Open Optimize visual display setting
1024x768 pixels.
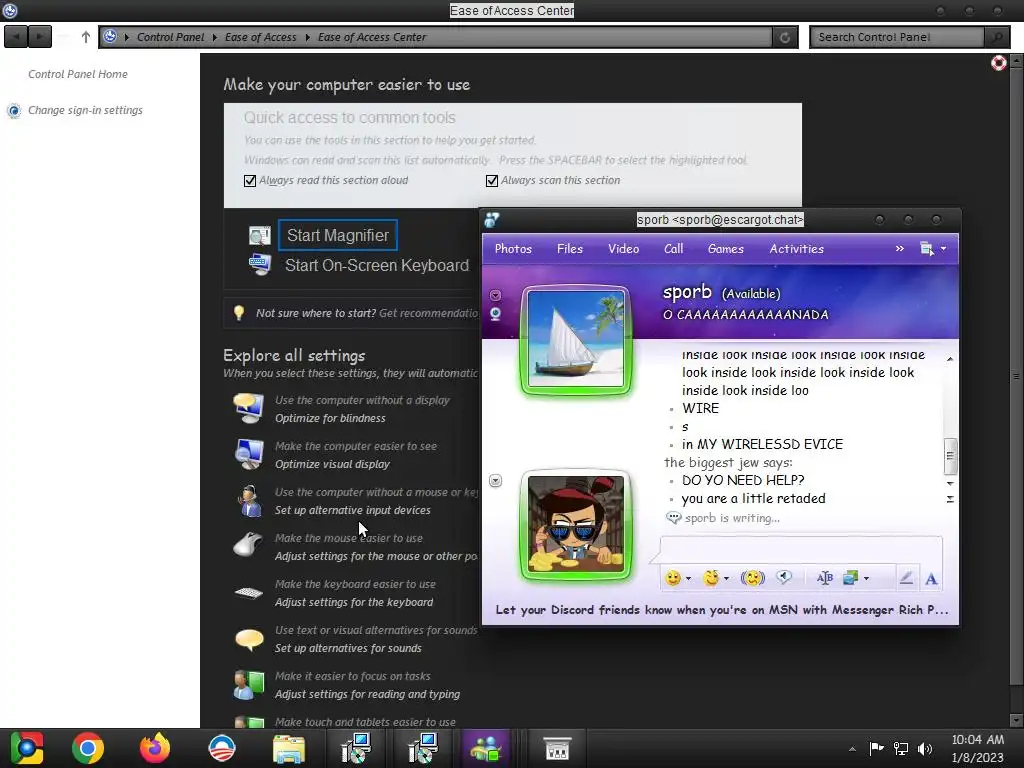point(332,464)
